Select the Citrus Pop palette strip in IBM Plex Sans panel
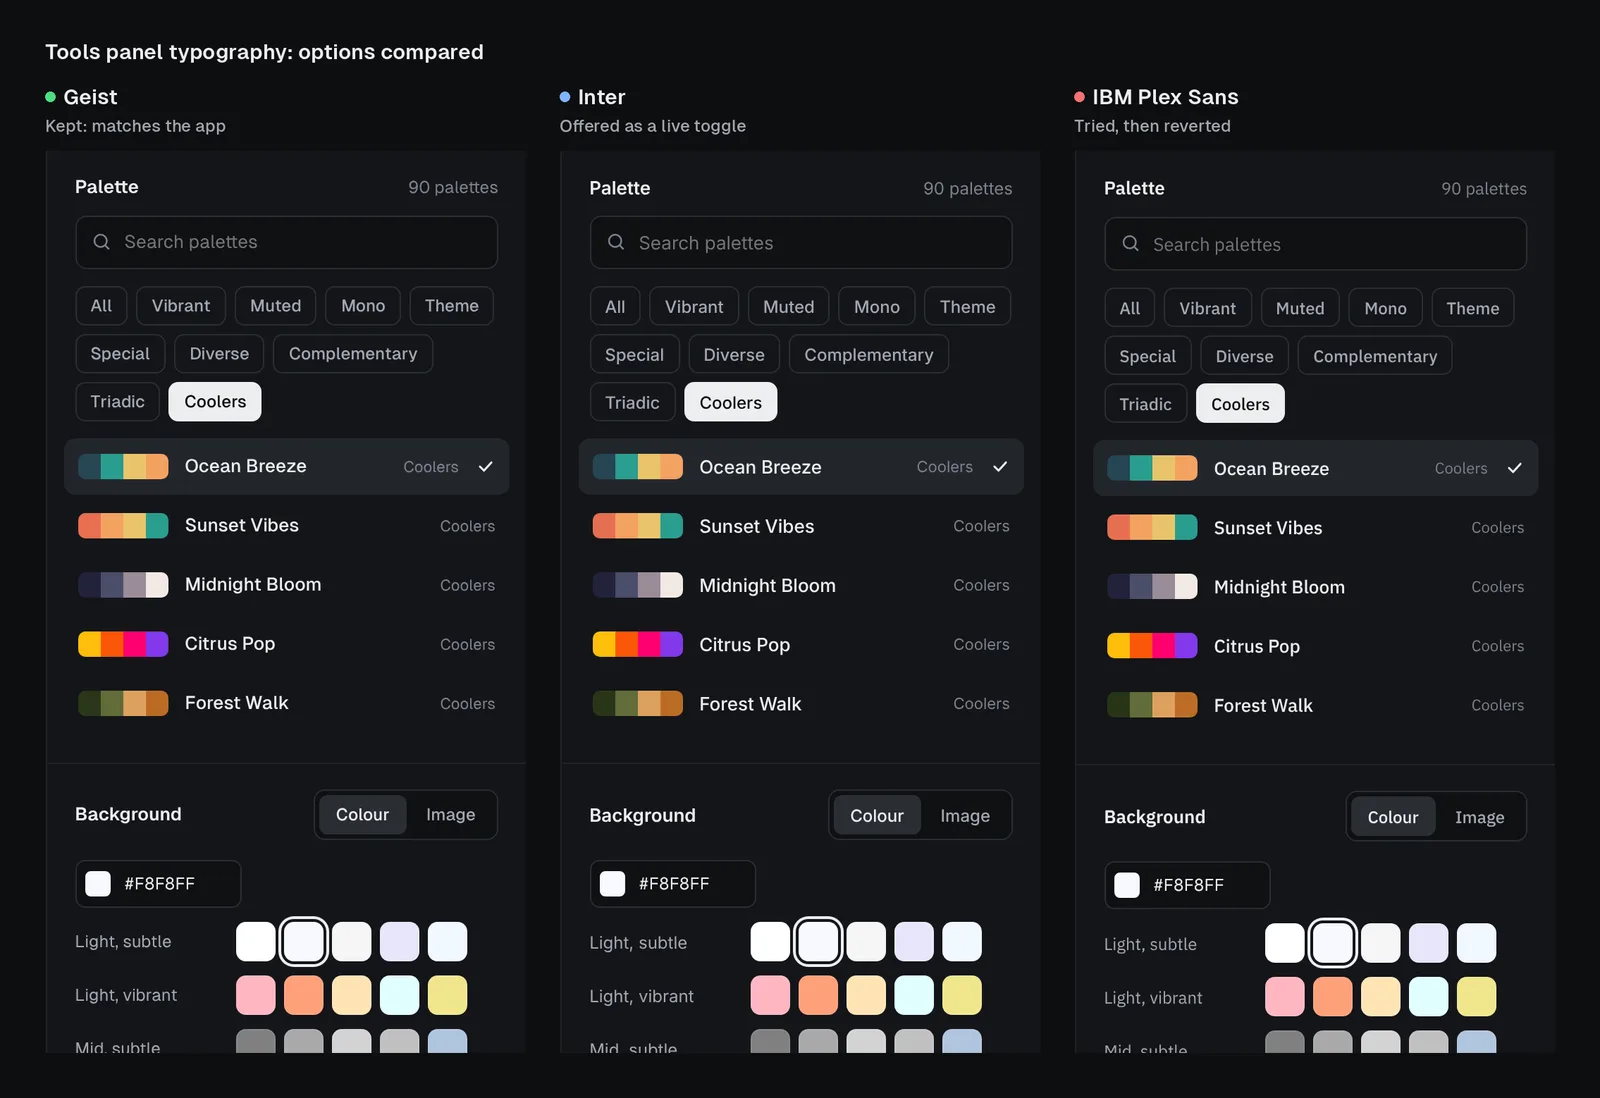Image resolution: width=1600 pixels, height=1098 pixels. pos(1152,645)
